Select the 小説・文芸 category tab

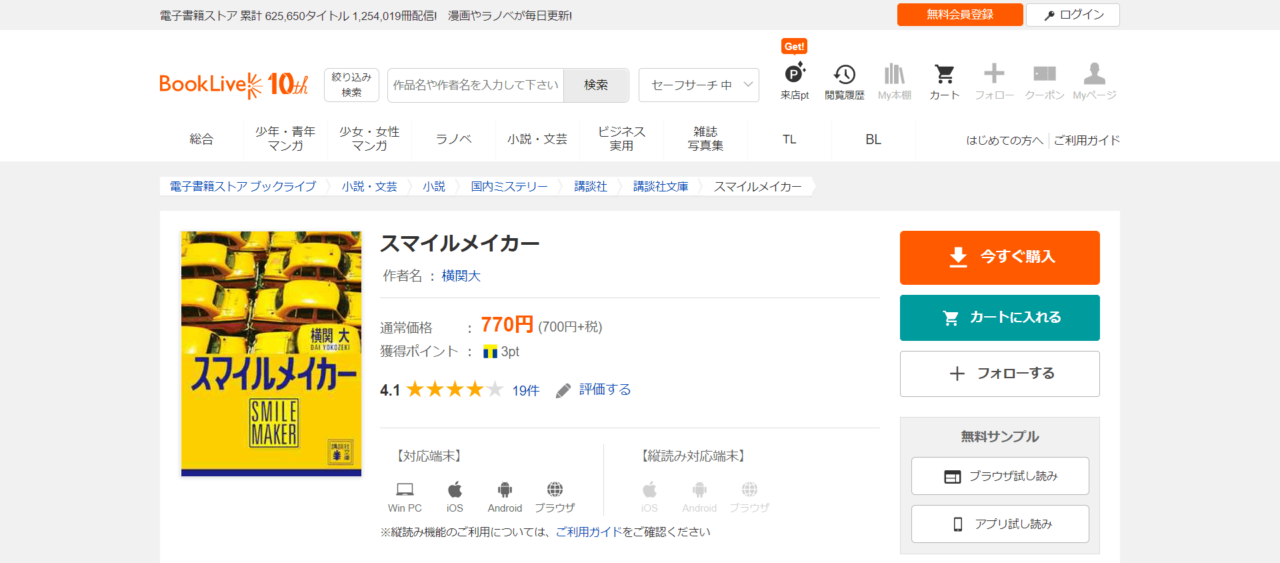pos(537,139)
